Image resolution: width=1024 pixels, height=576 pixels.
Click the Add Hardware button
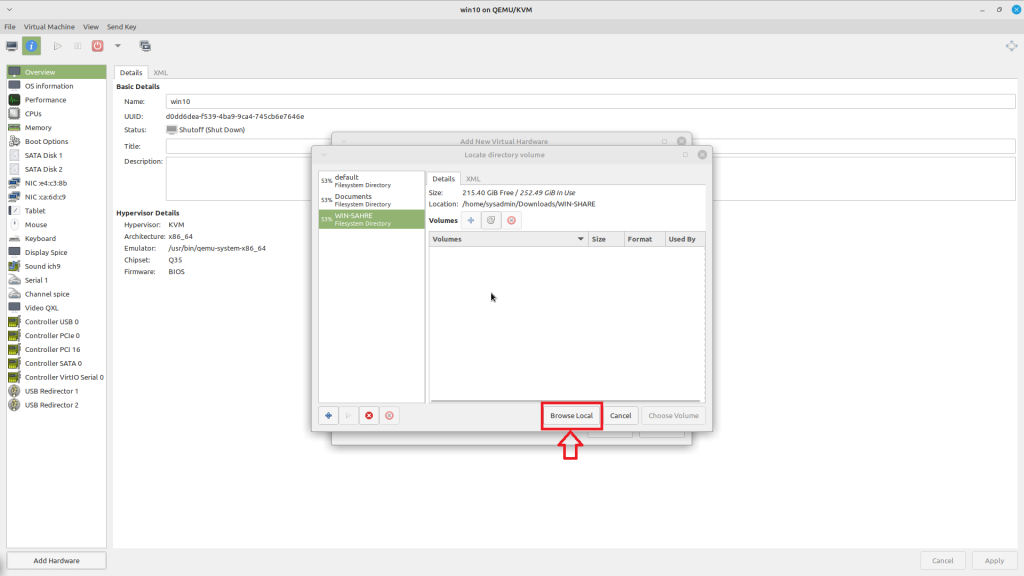(56, 560)
